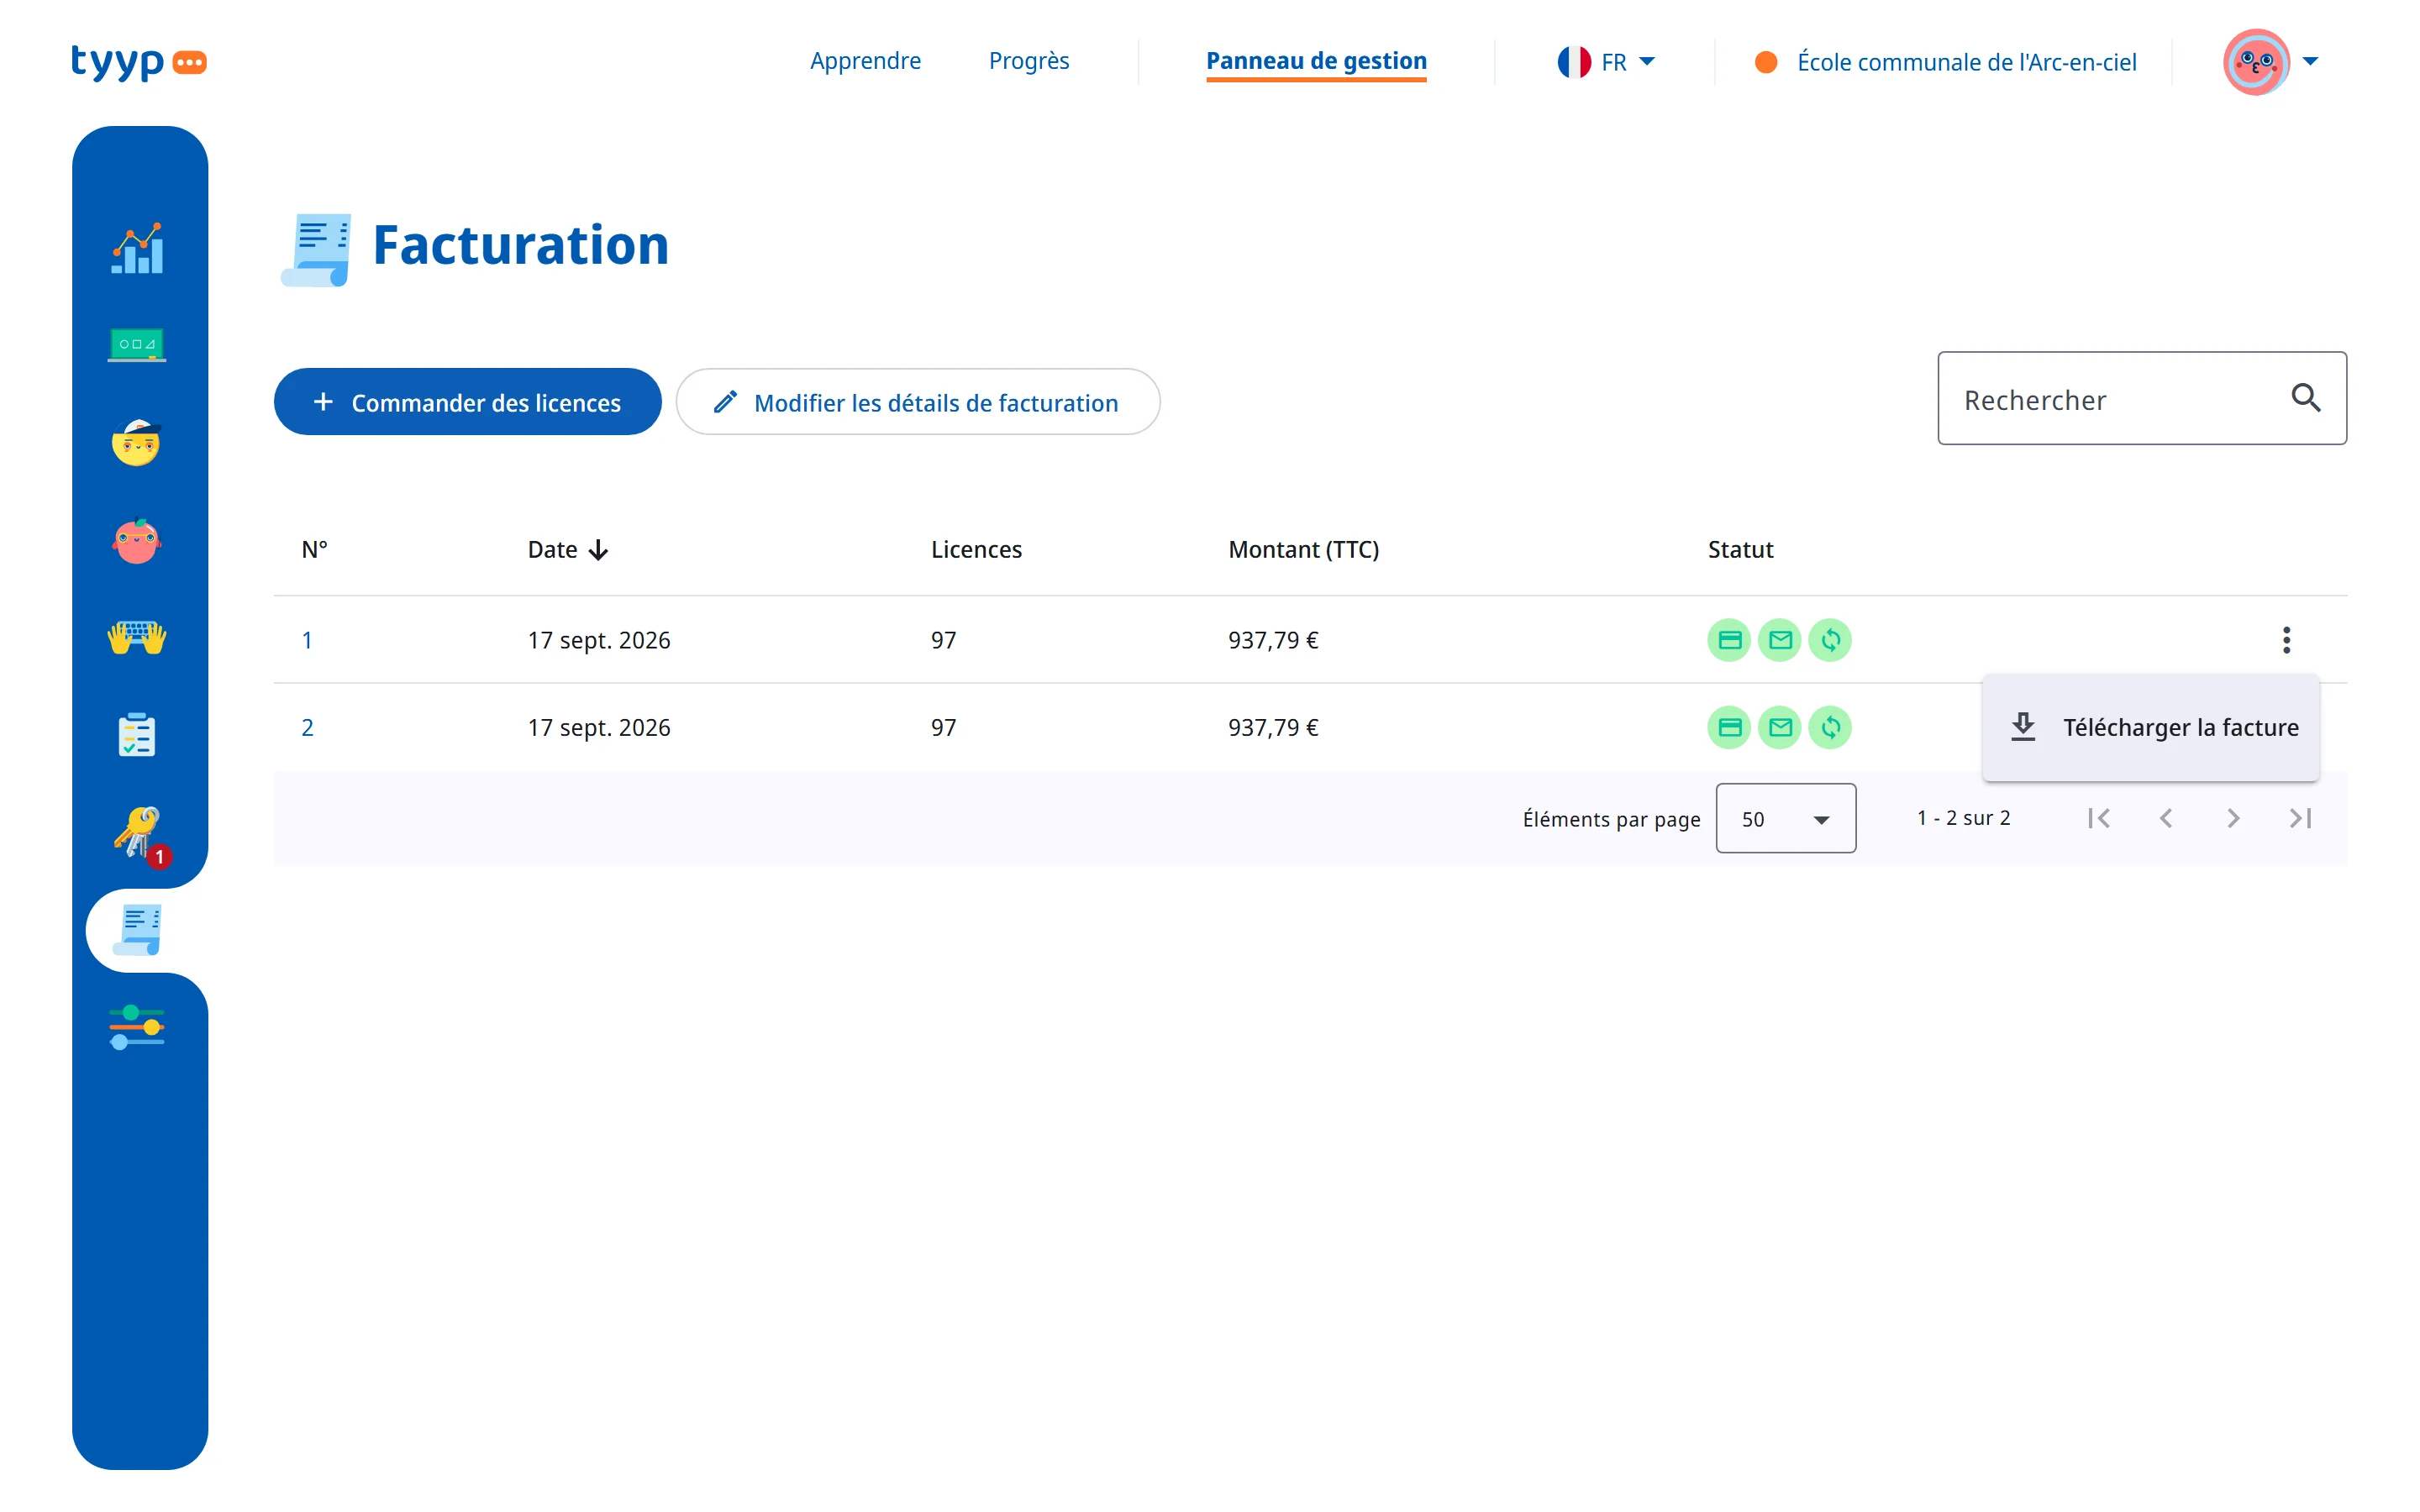Click the payment card status icon for invoice 2

tap(1729, 728)
